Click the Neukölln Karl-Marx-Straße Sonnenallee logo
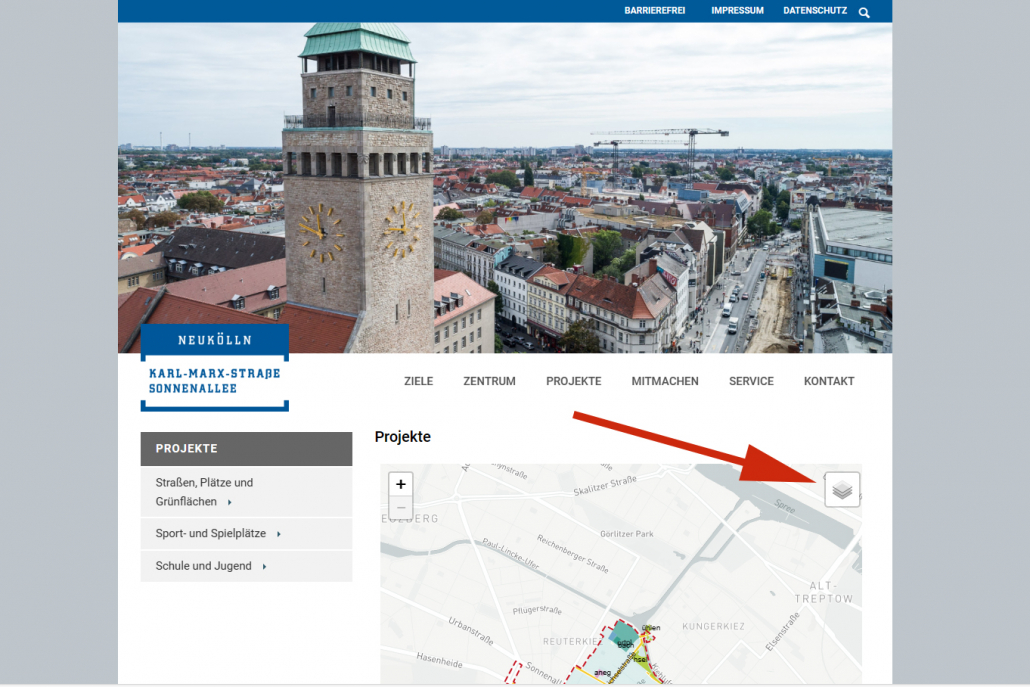 coord(215,367)
